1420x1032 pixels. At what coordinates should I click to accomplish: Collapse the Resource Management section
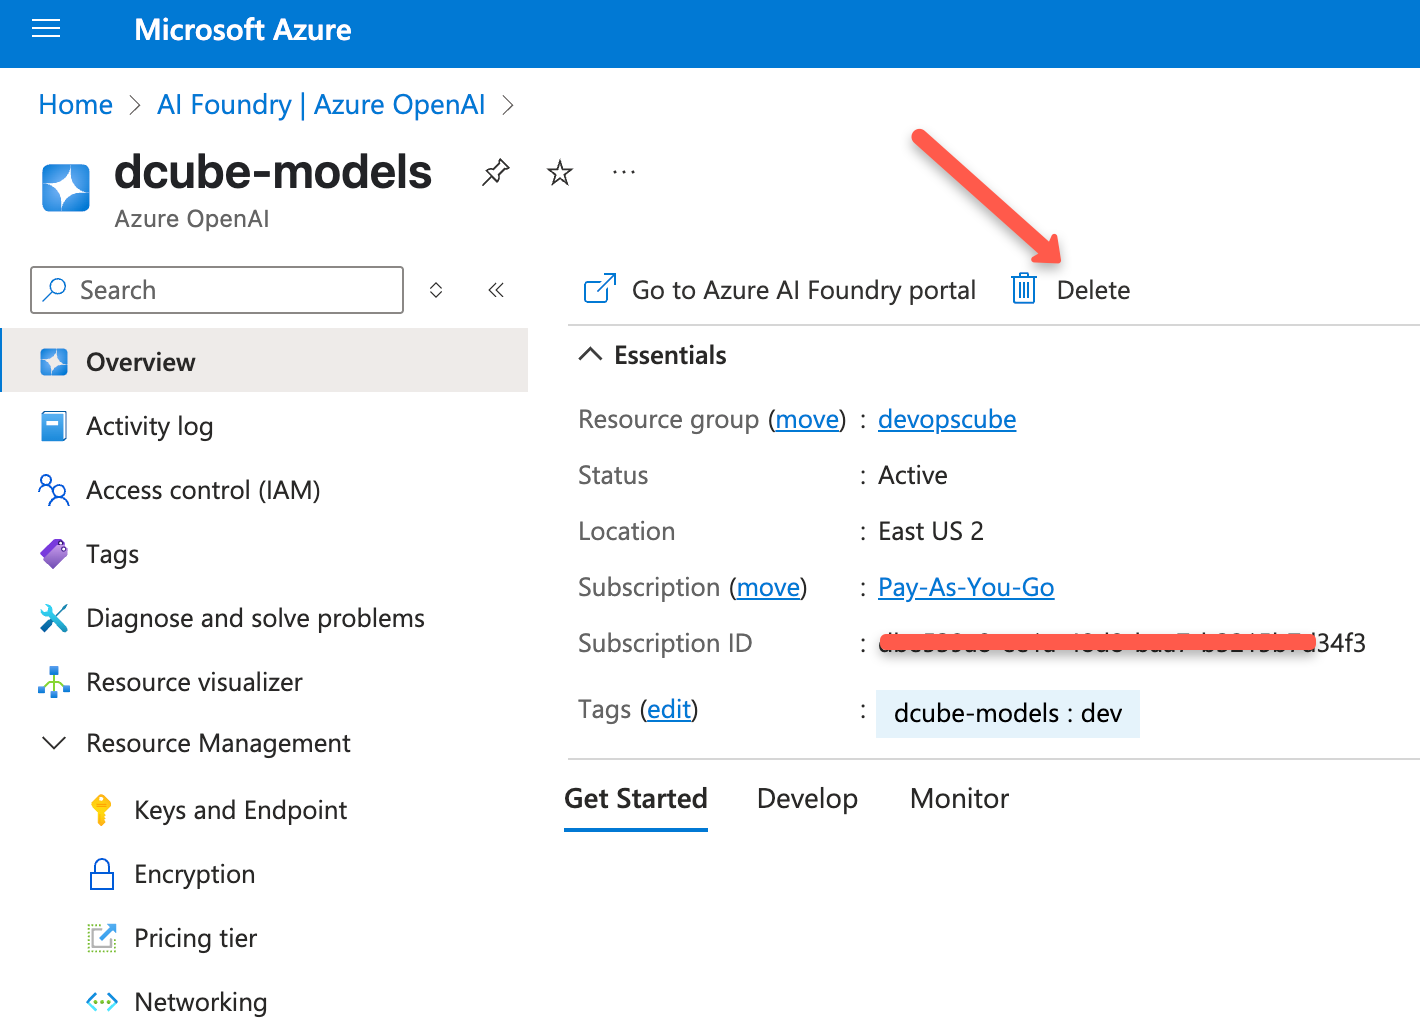pos(54,743)
